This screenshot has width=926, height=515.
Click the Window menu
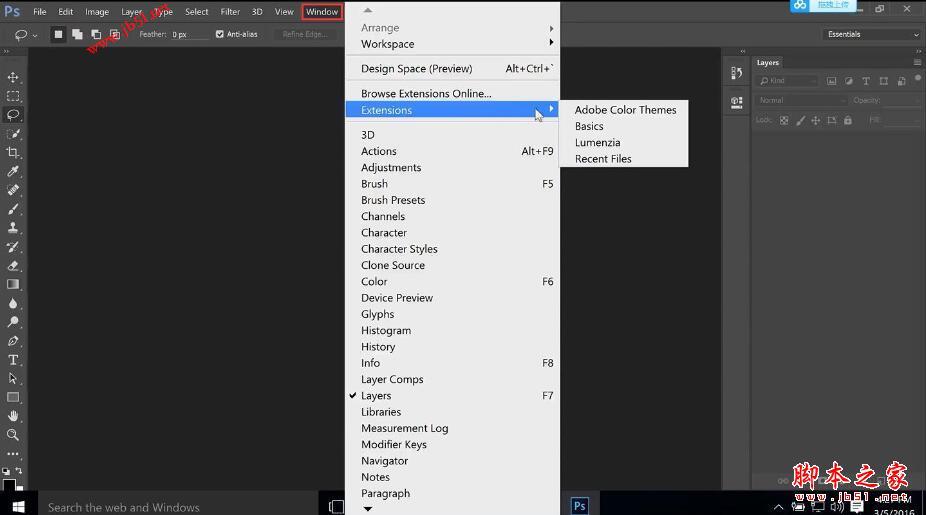click(x=322, y=12)
